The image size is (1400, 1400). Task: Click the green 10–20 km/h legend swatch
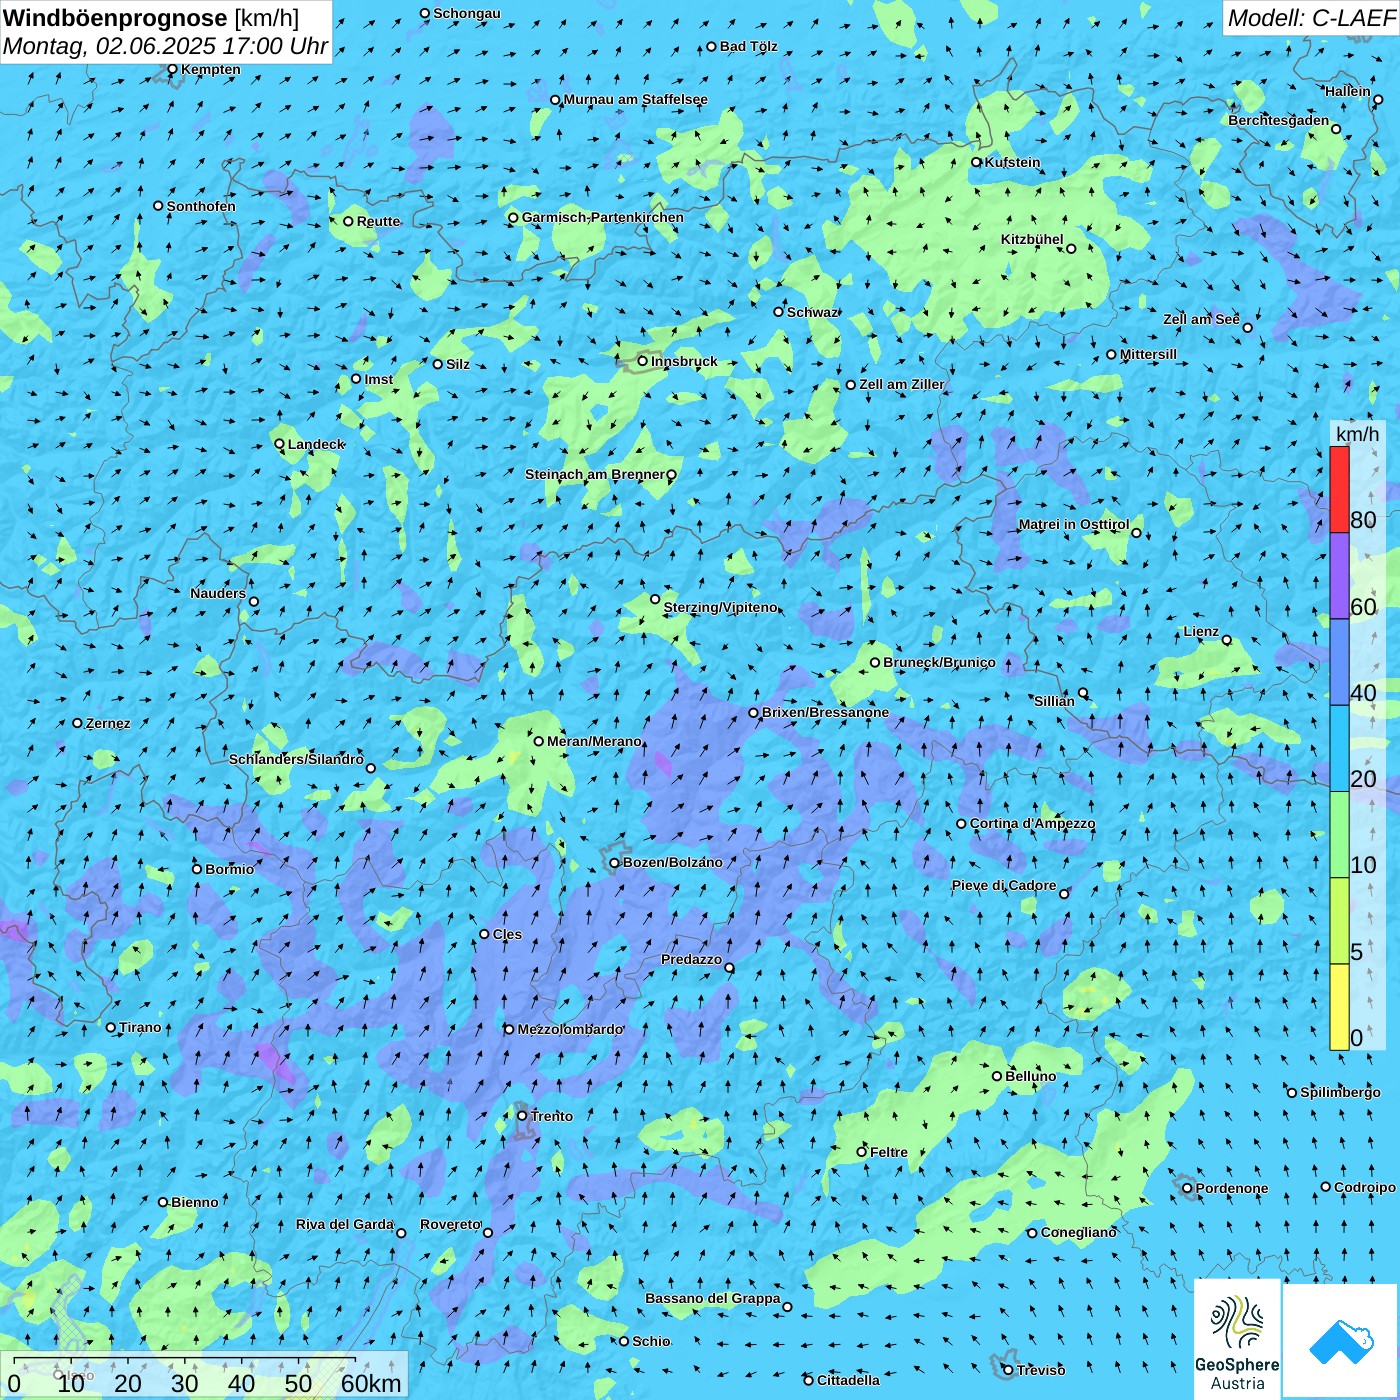tap(1339, 835)
